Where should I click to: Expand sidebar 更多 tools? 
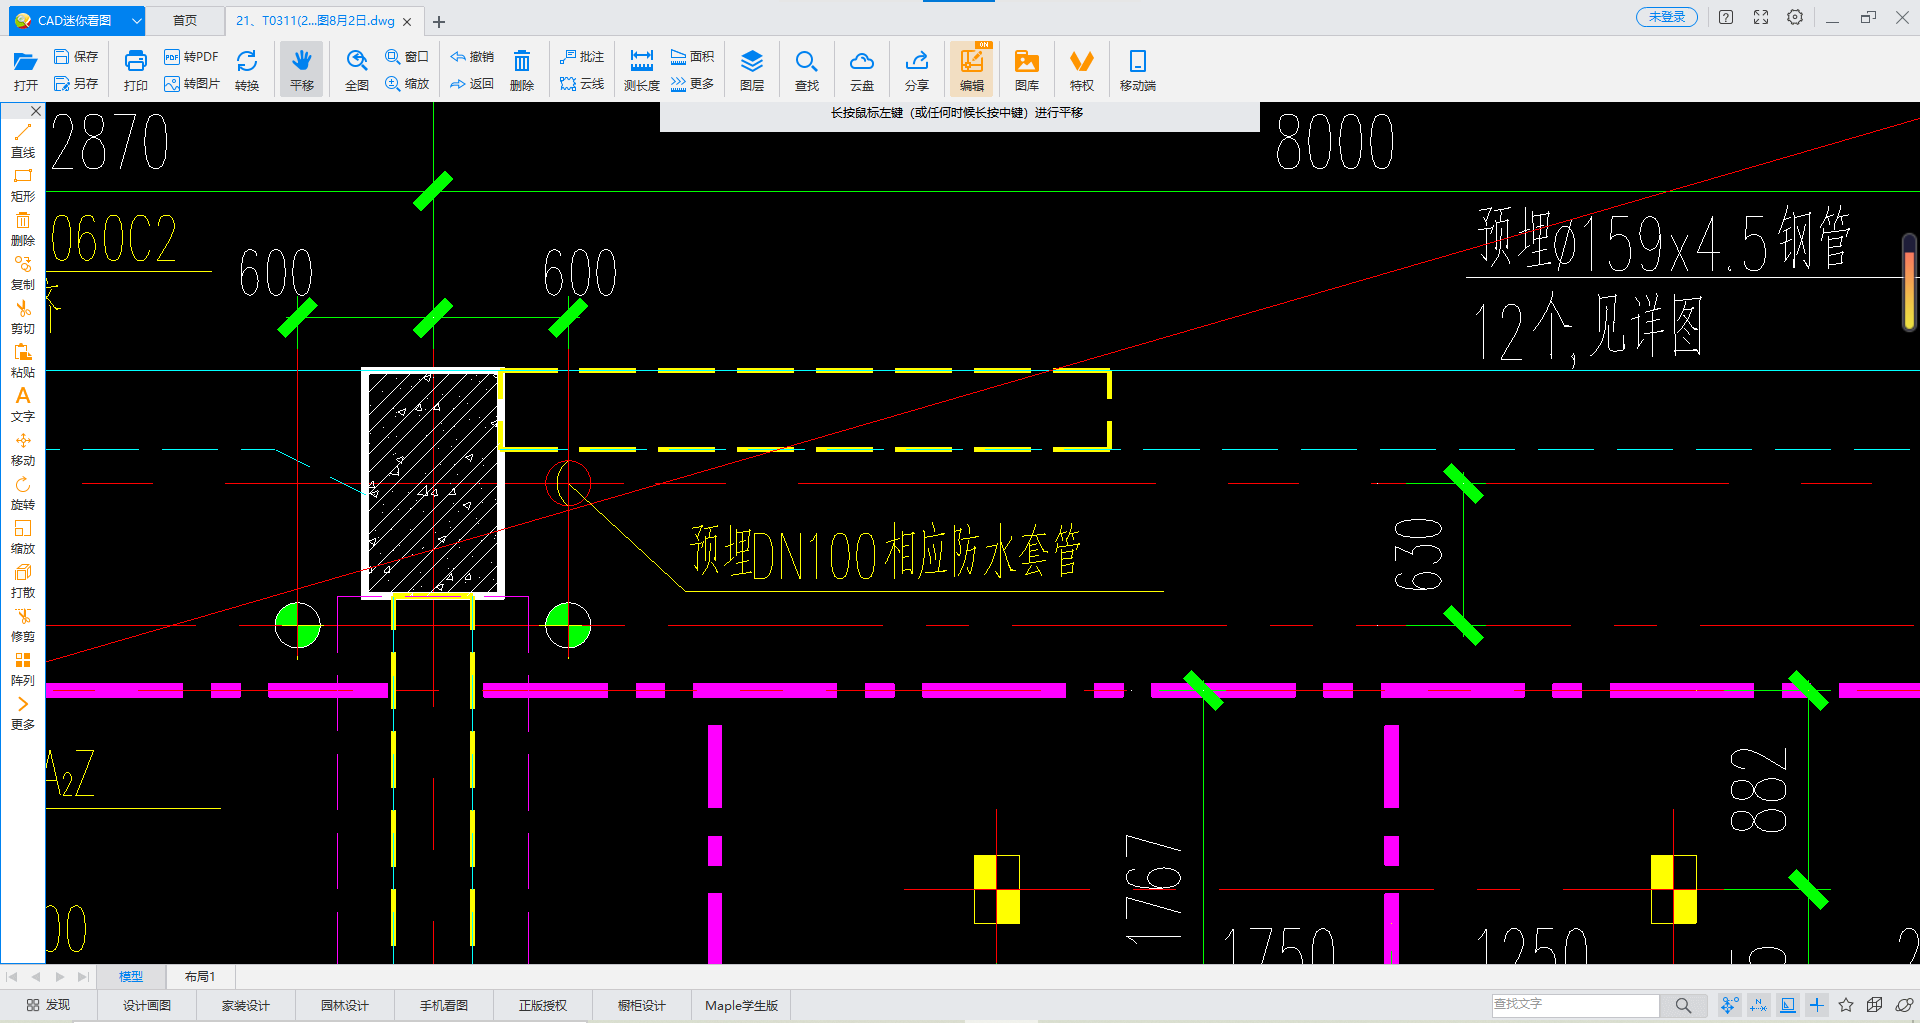pyautogui.click(x=23, y=713)
